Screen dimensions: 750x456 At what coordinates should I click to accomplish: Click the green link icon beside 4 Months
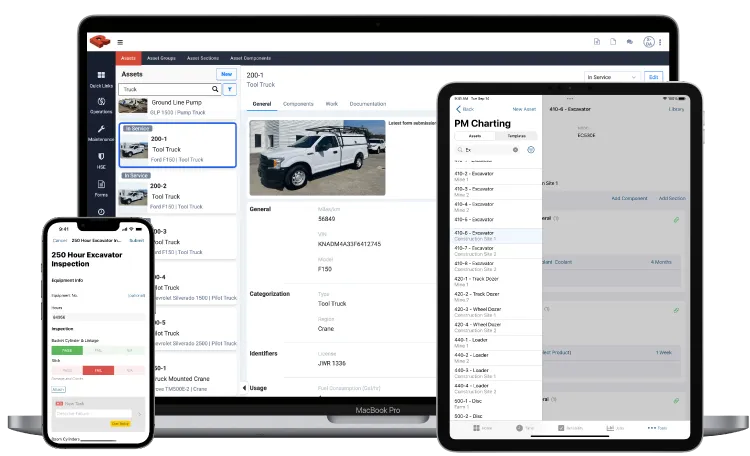tap(676, 220)
